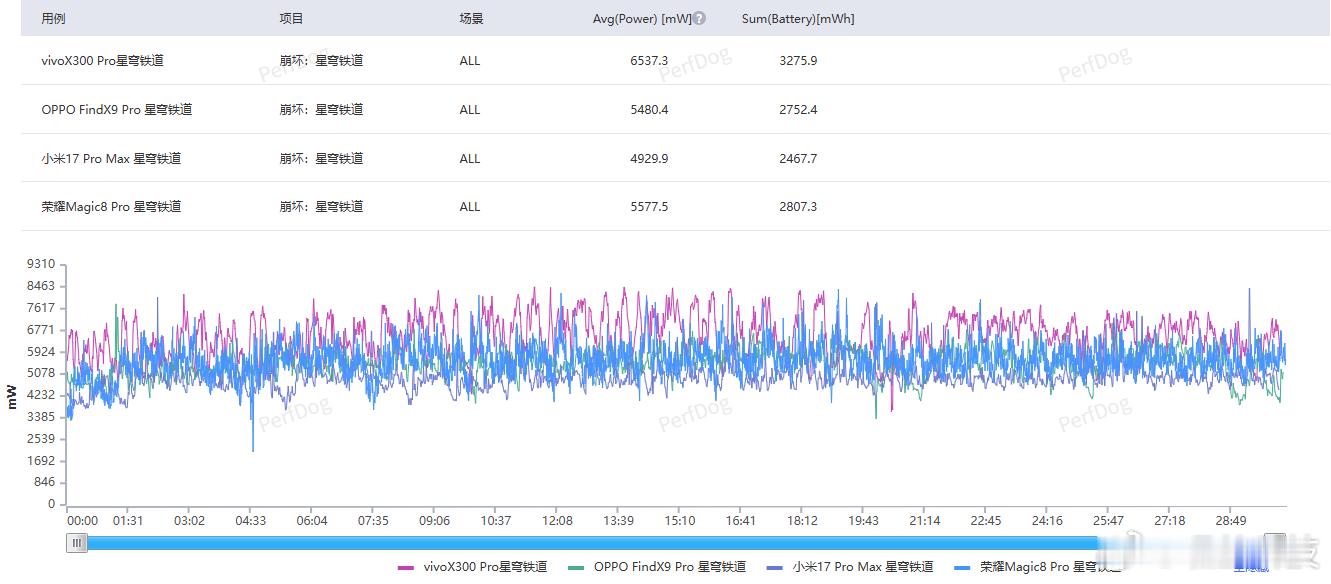Toggle the 小米17 Pro Max 星穹铁道 legend series
The image size is (1331, 584).
pos(851,566)
